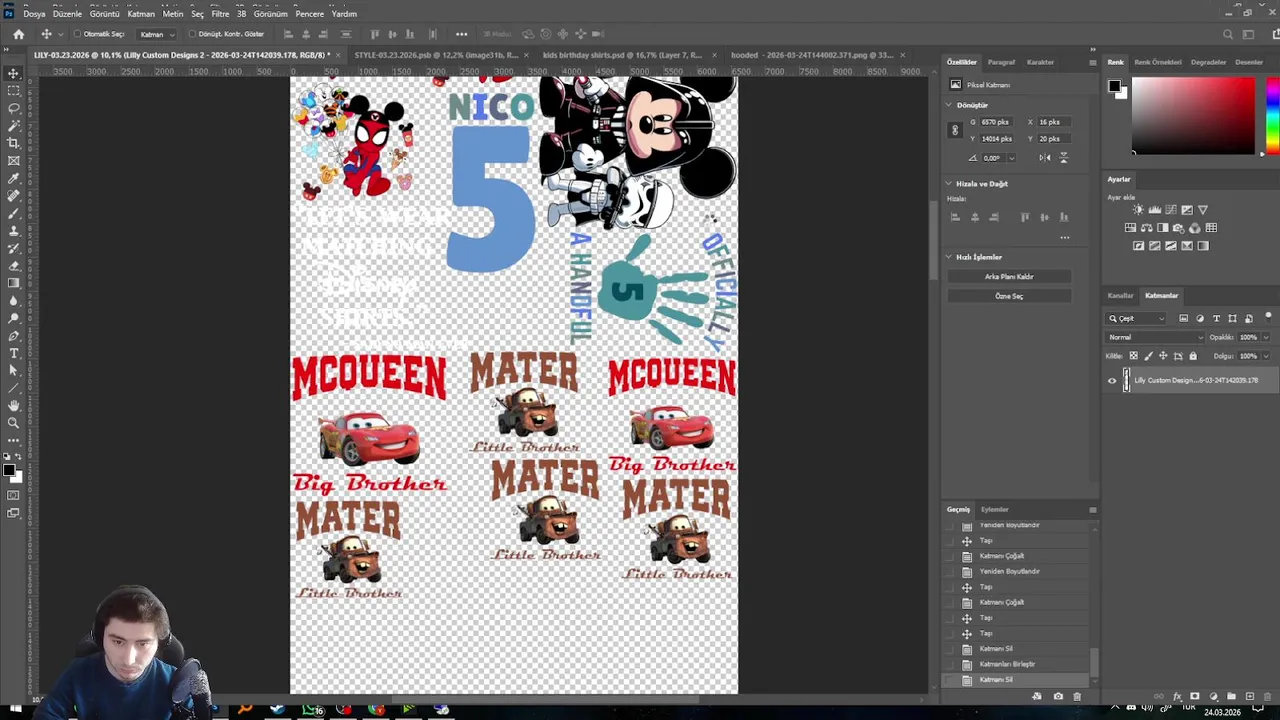Click the flip vertical icon in Dönüştür
This screenshot has height=720, width=1280.
(1063, 158)
